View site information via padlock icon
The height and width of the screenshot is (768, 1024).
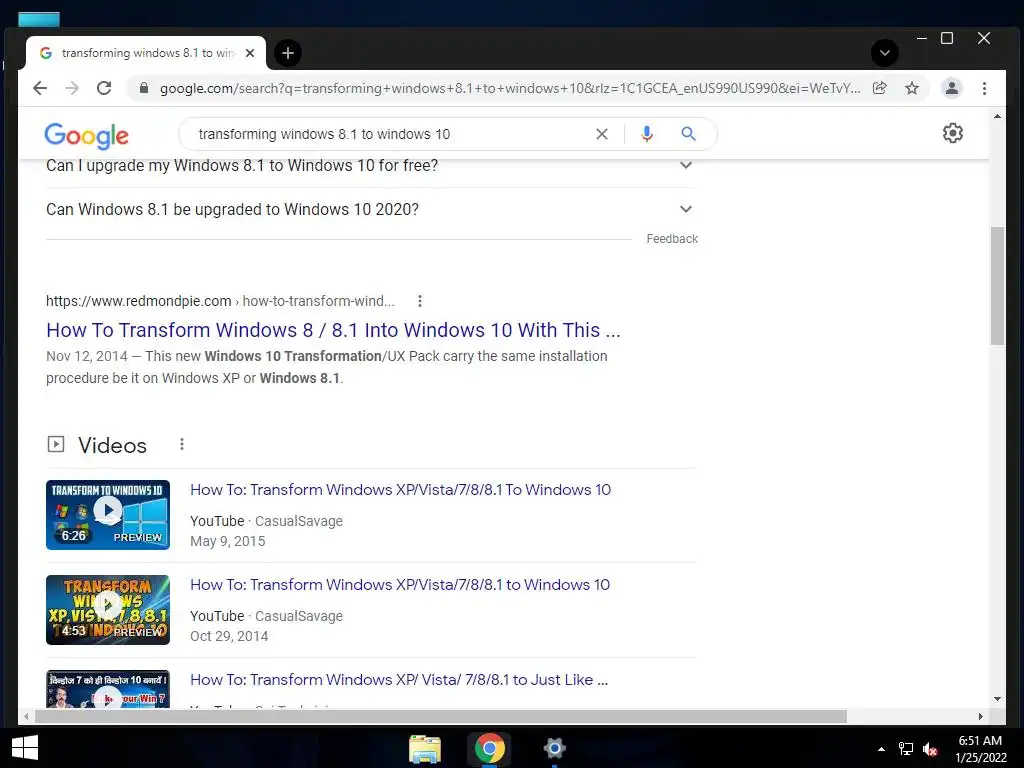click(144, 88)
